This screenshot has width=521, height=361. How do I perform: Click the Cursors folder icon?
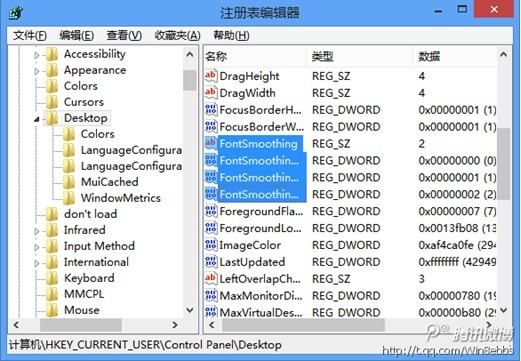click(52, 102)
